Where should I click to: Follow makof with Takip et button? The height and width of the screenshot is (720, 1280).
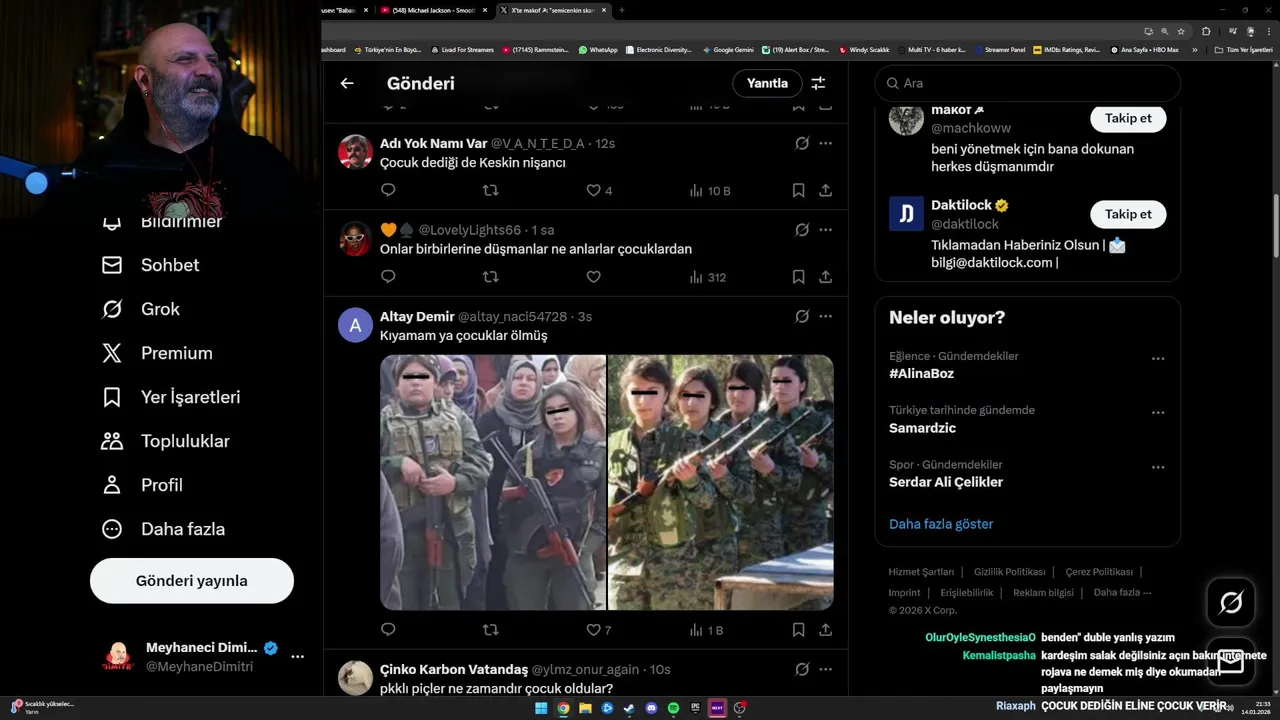(1128, 118)
